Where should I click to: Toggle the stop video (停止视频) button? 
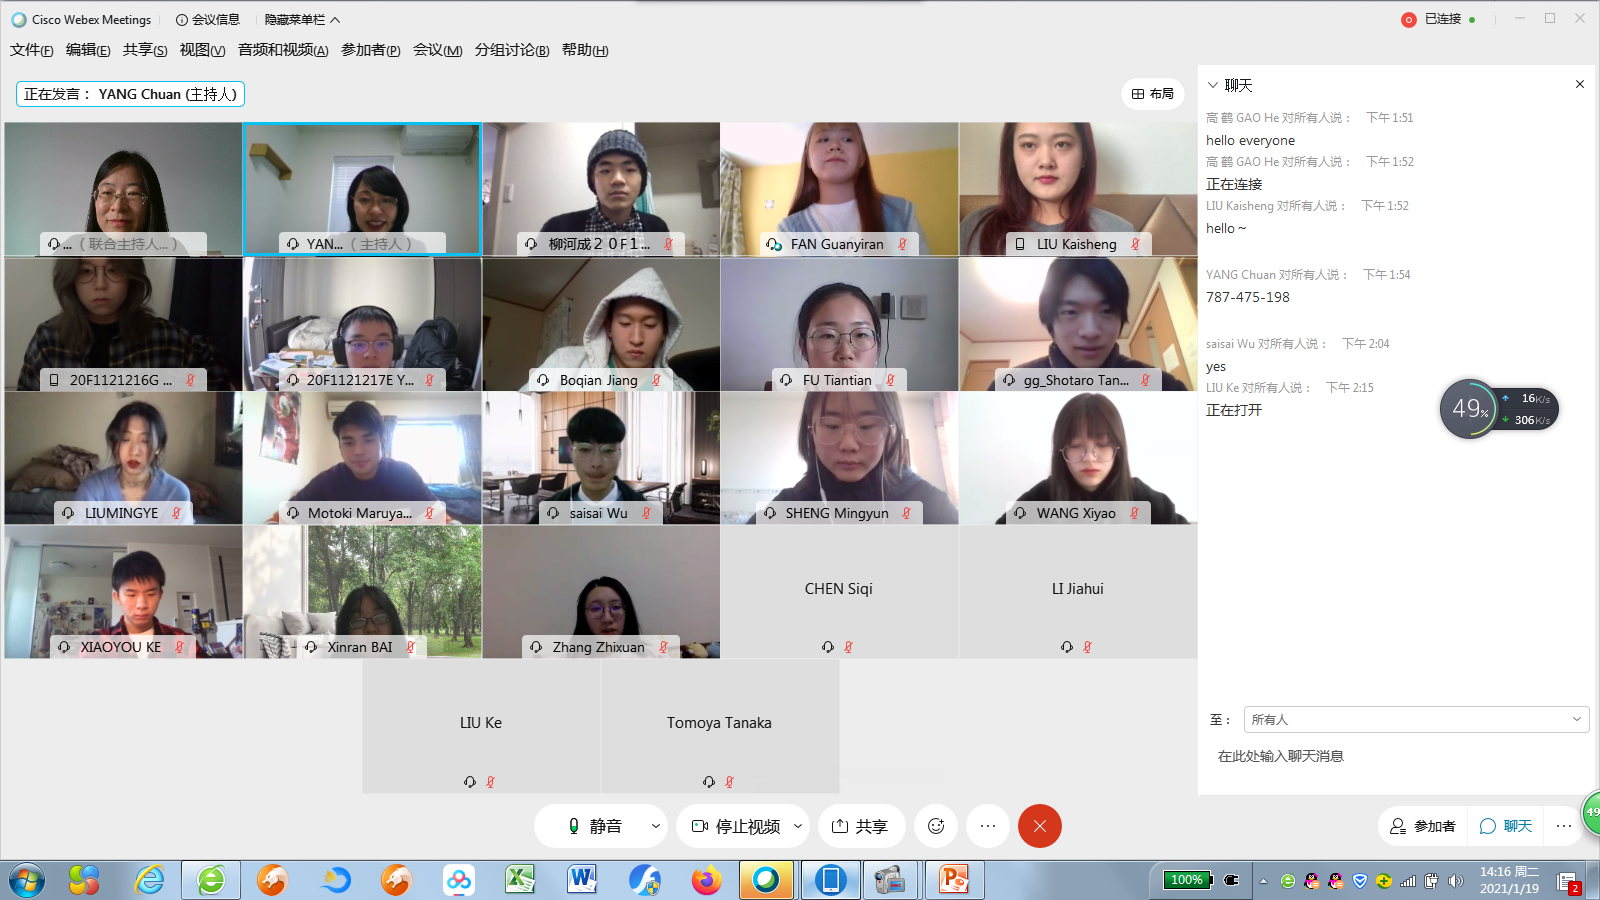(x=735, y=826)
